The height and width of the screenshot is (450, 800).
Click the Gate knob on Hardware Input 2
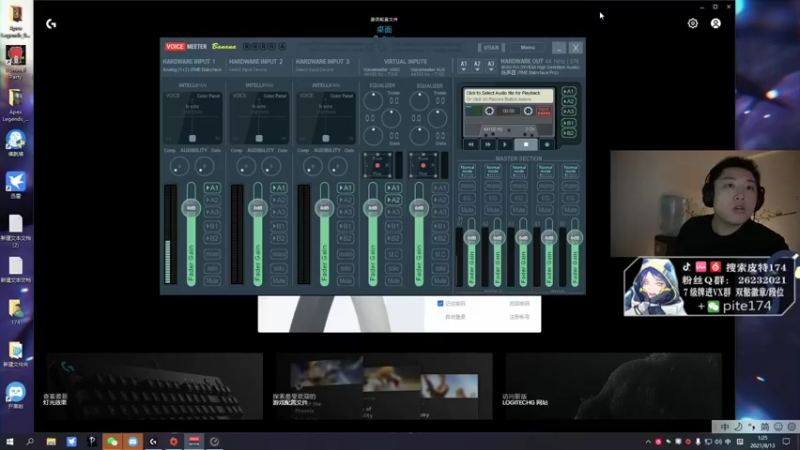click(x=271, y=166)
